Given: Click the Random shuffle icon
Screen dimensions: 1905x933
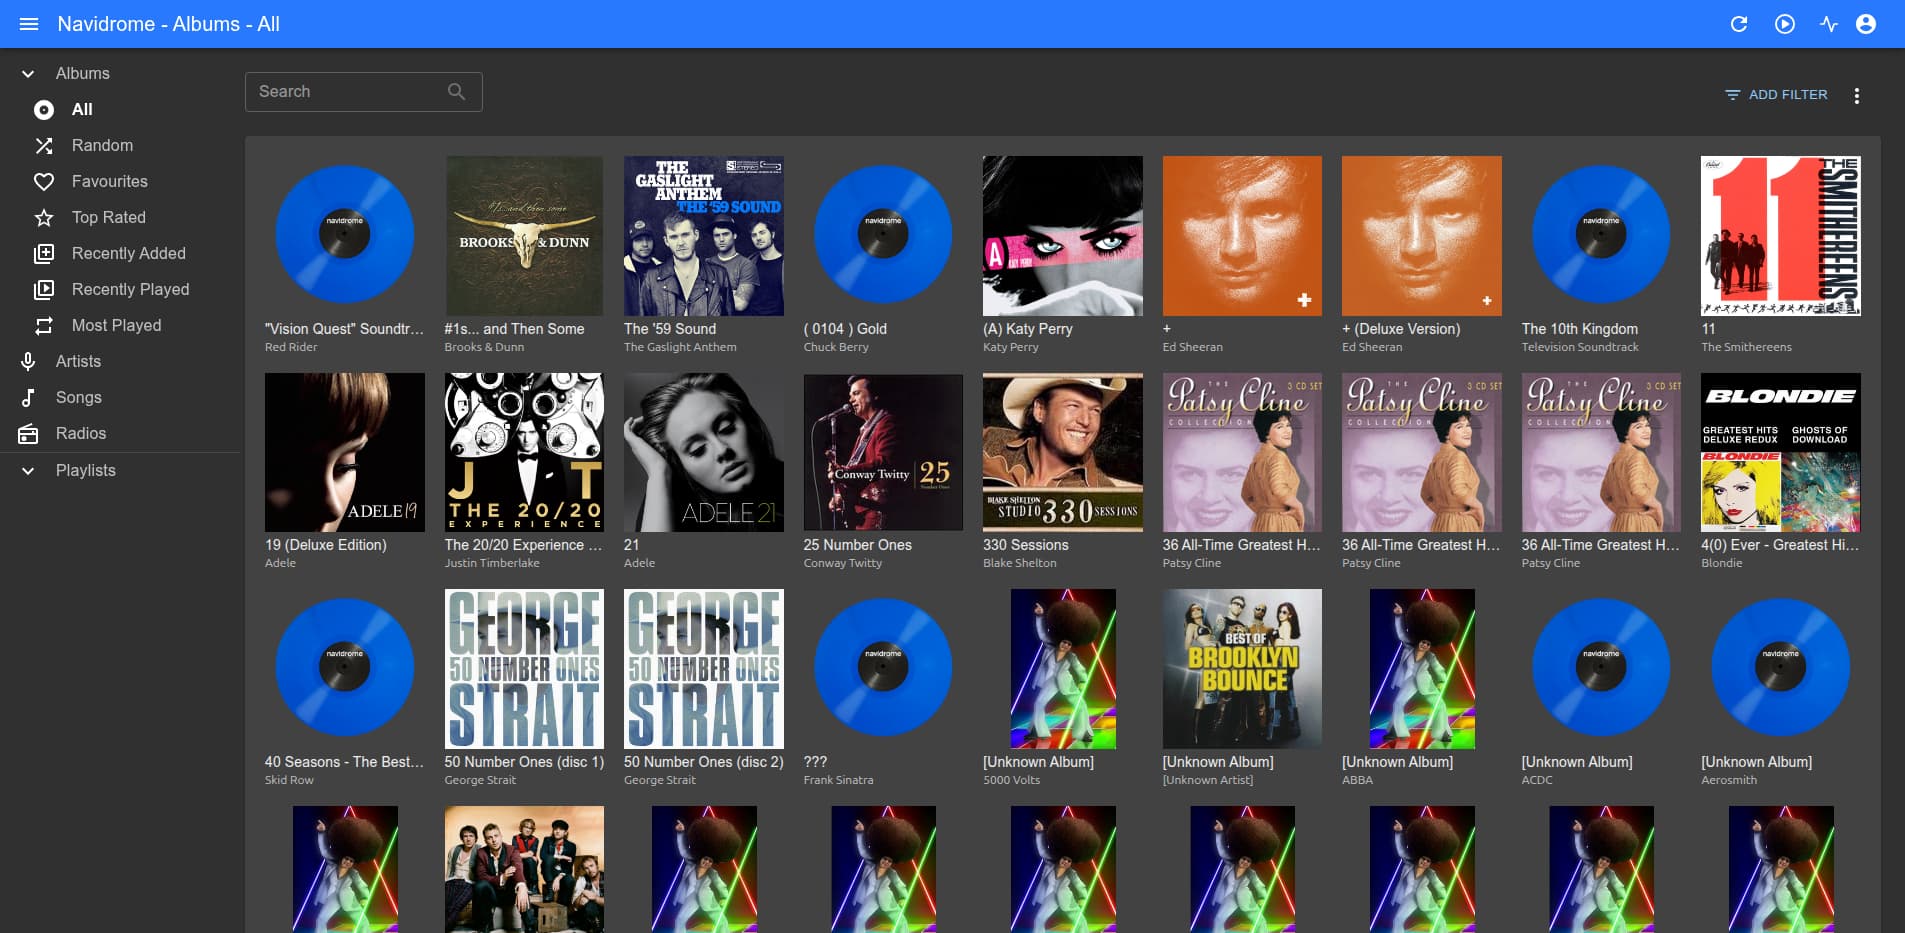Looking at the screenshot, I should click(x=44, y=146).
